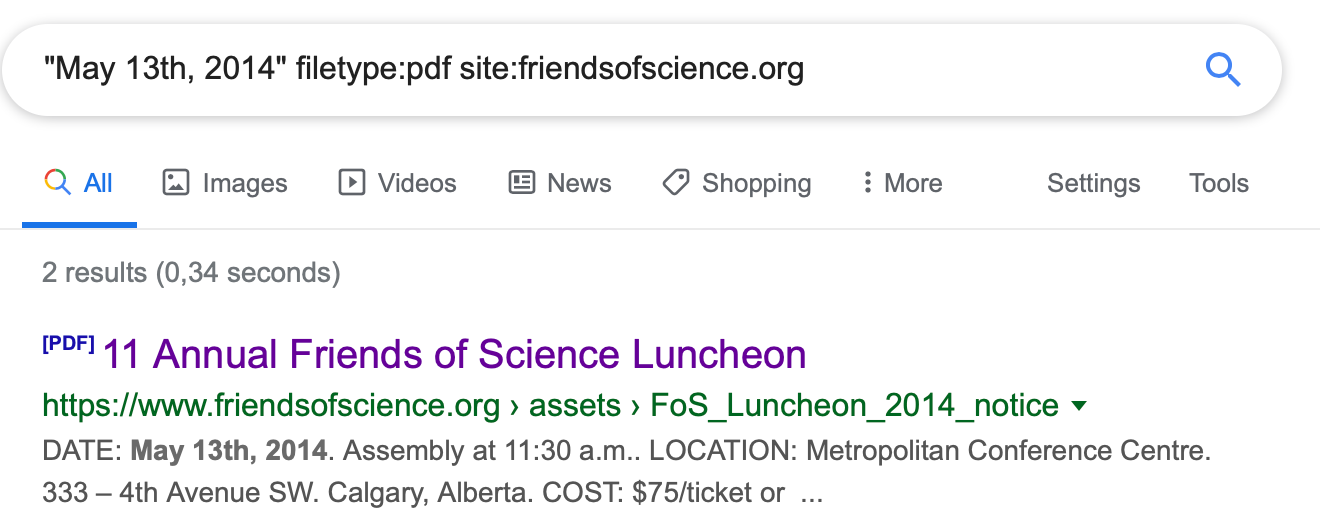The height and width of the screenshot is (518, 1320).
Task: Click the News tab newspaper icon
Action: point(522,183)
